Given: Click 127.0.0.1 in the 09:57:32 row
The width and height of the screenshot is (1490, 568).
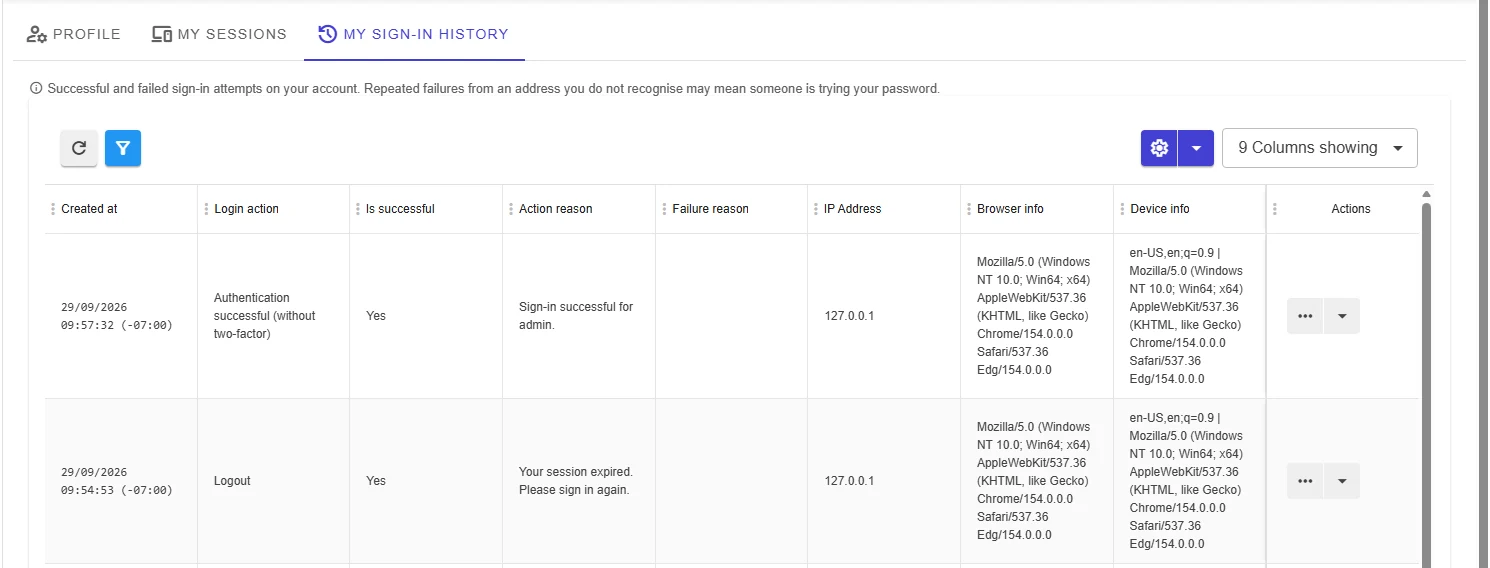Looking at the screenshot, I should pos(849,316).
